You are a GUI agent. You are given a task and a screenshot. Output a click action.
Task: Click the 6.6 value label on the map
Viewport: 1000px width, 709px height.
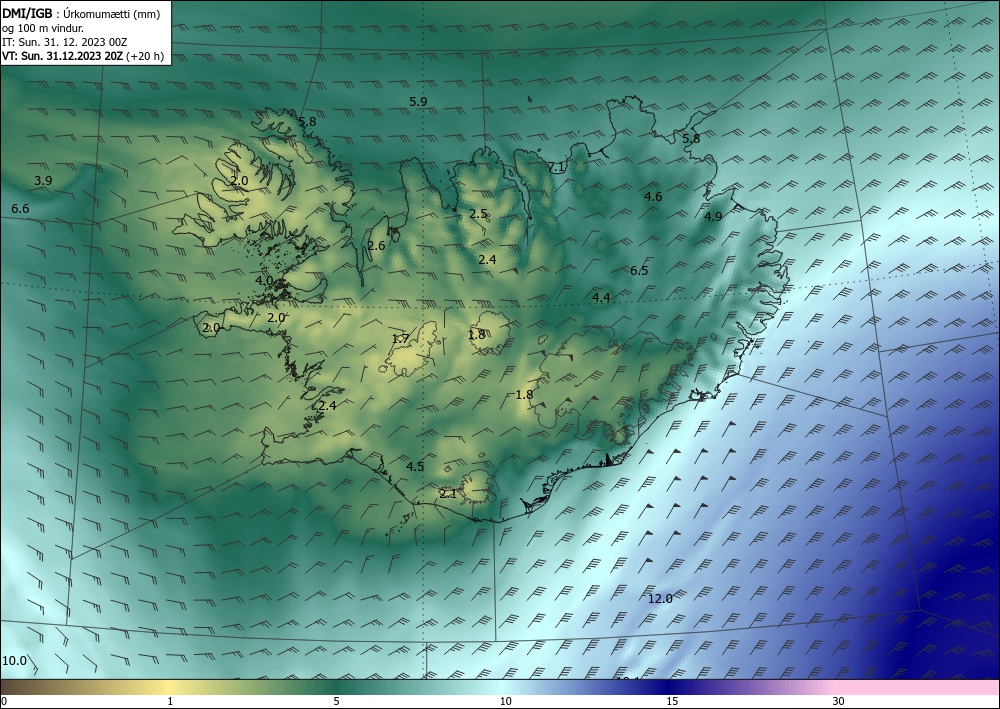(20, 209)
